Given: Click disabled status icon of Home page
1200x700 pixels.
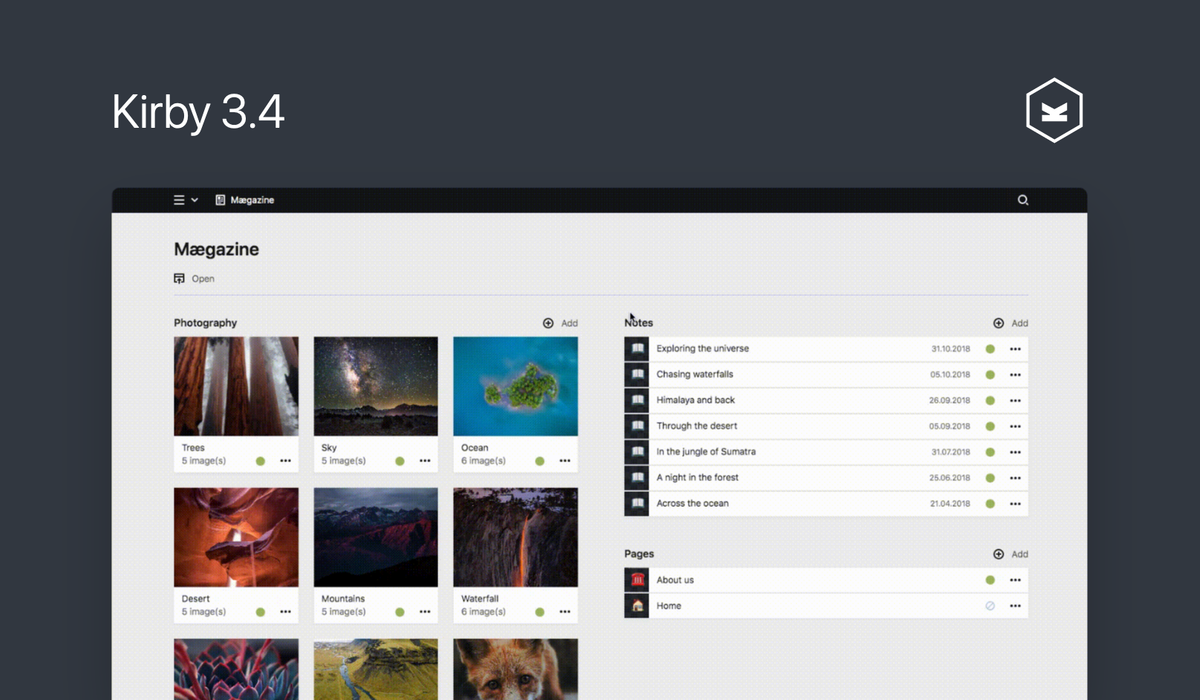Looking at the screenshot, I should tap(990, 606).
